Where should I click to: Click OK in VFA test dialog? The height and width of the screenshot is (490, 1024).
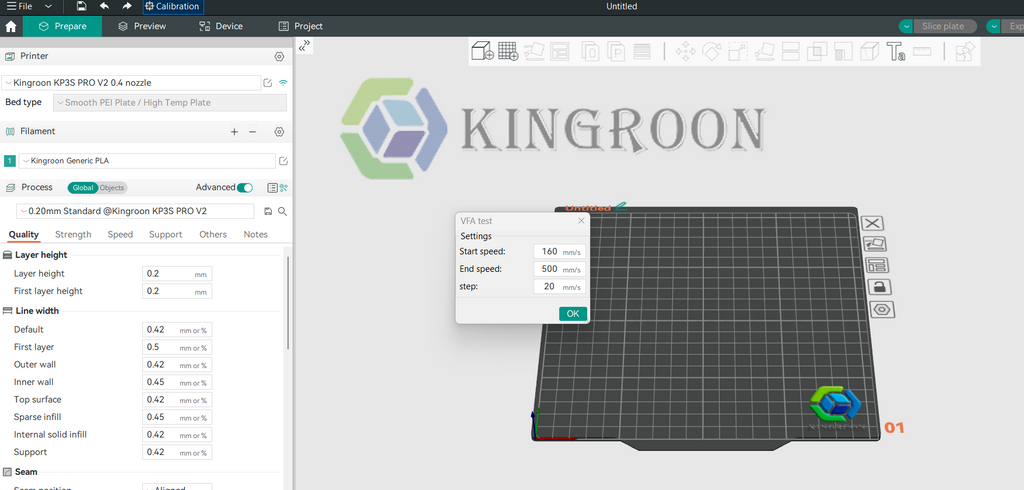[x=573, y=314]
